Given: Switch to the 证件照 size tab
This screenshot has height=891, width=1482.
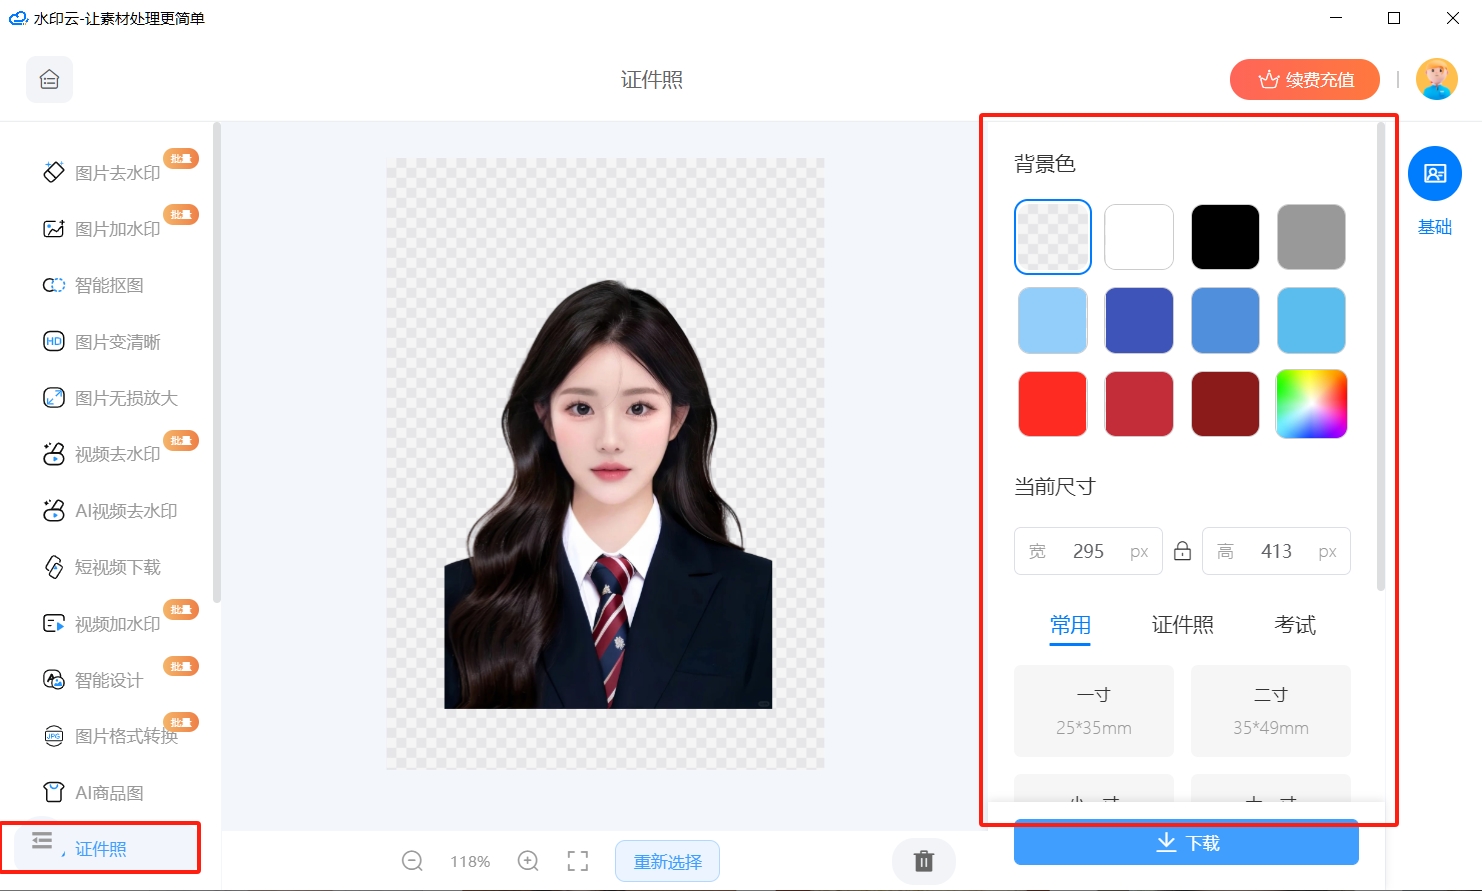Looking at the screenshot, I should point(1183,625).
